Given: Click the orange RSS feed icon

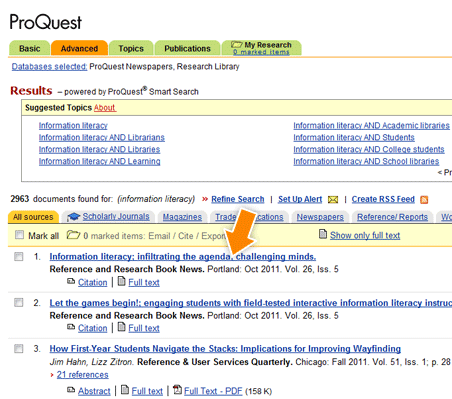Looking at the screenshot, I should pos(424,199).
